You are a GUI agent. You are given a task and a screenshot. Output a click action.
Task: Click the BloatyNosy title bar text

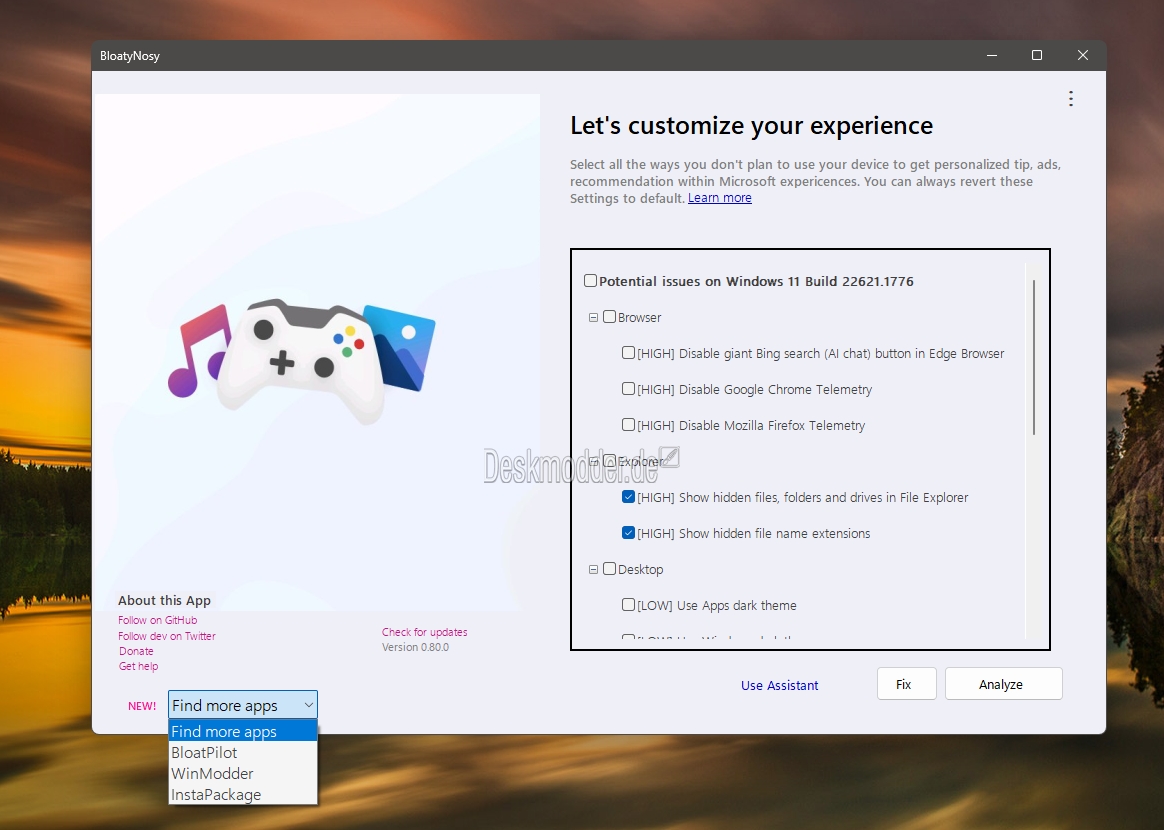(130, 56)
